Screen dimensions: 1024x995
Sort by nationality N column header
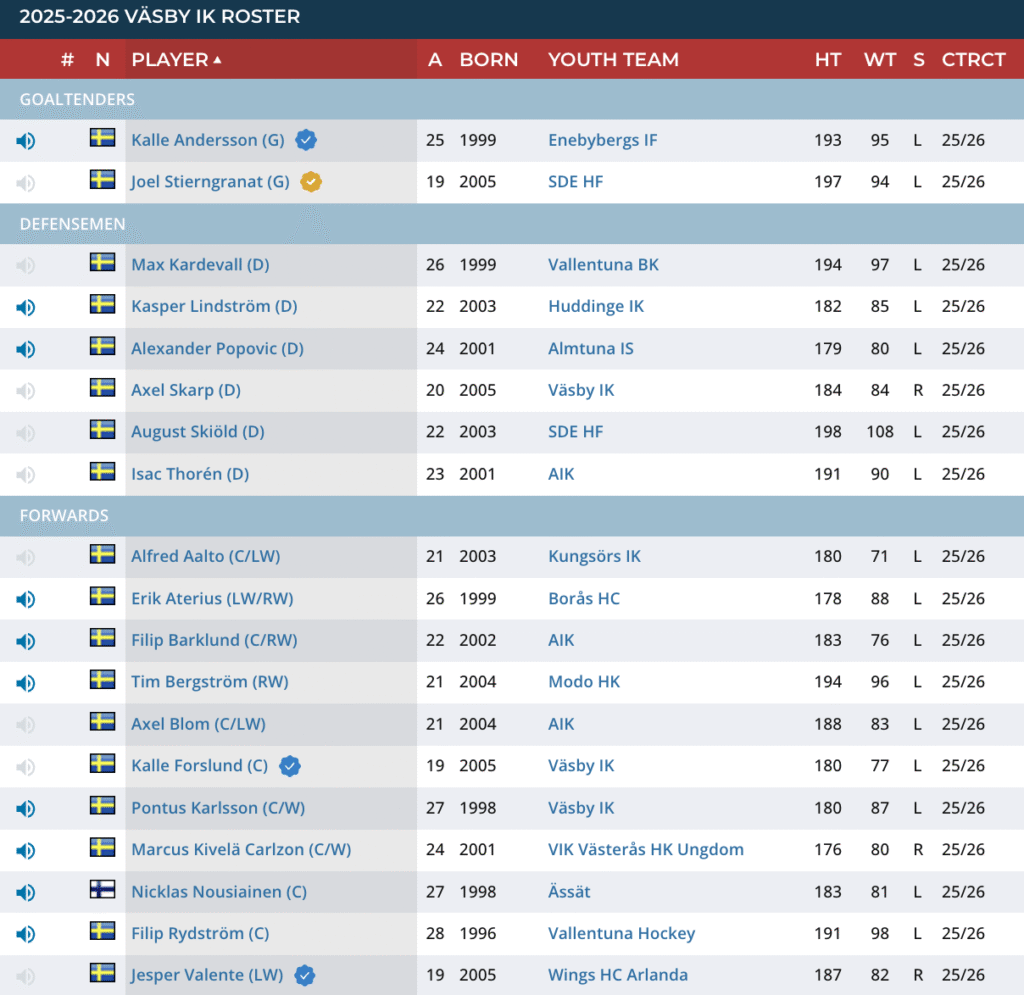(x=103, y=59)
